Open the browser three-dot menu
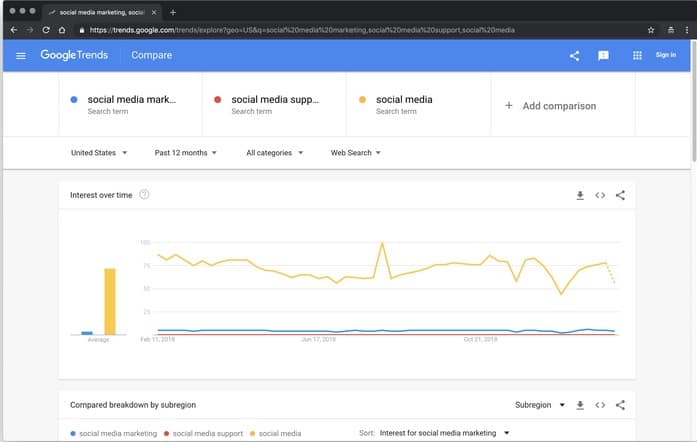697x443 pixels. point(687,30)
